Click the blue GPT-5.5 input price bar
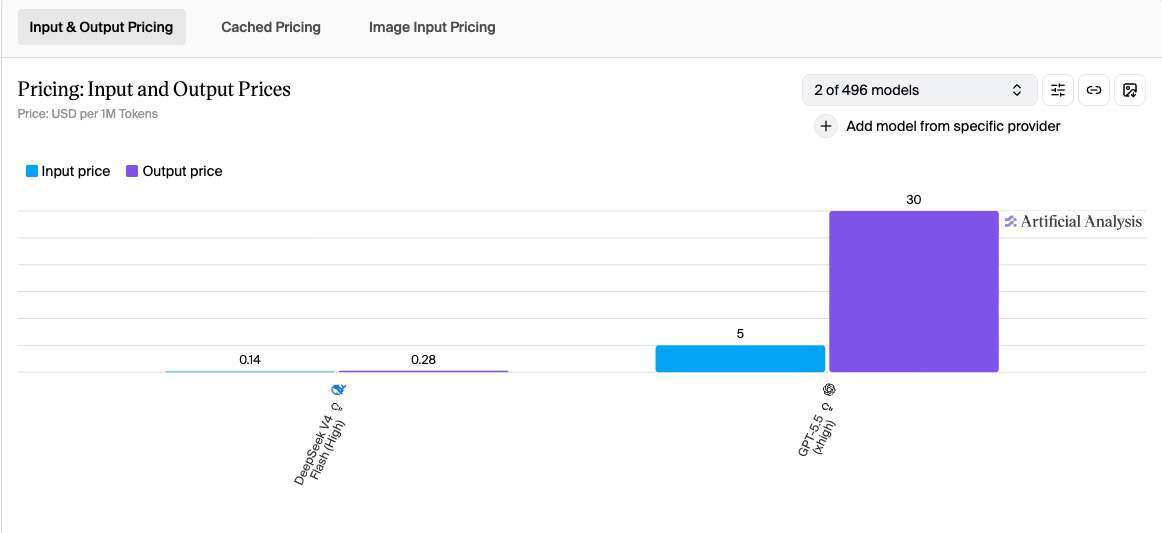1162x533 pixels. coord(740,359)
